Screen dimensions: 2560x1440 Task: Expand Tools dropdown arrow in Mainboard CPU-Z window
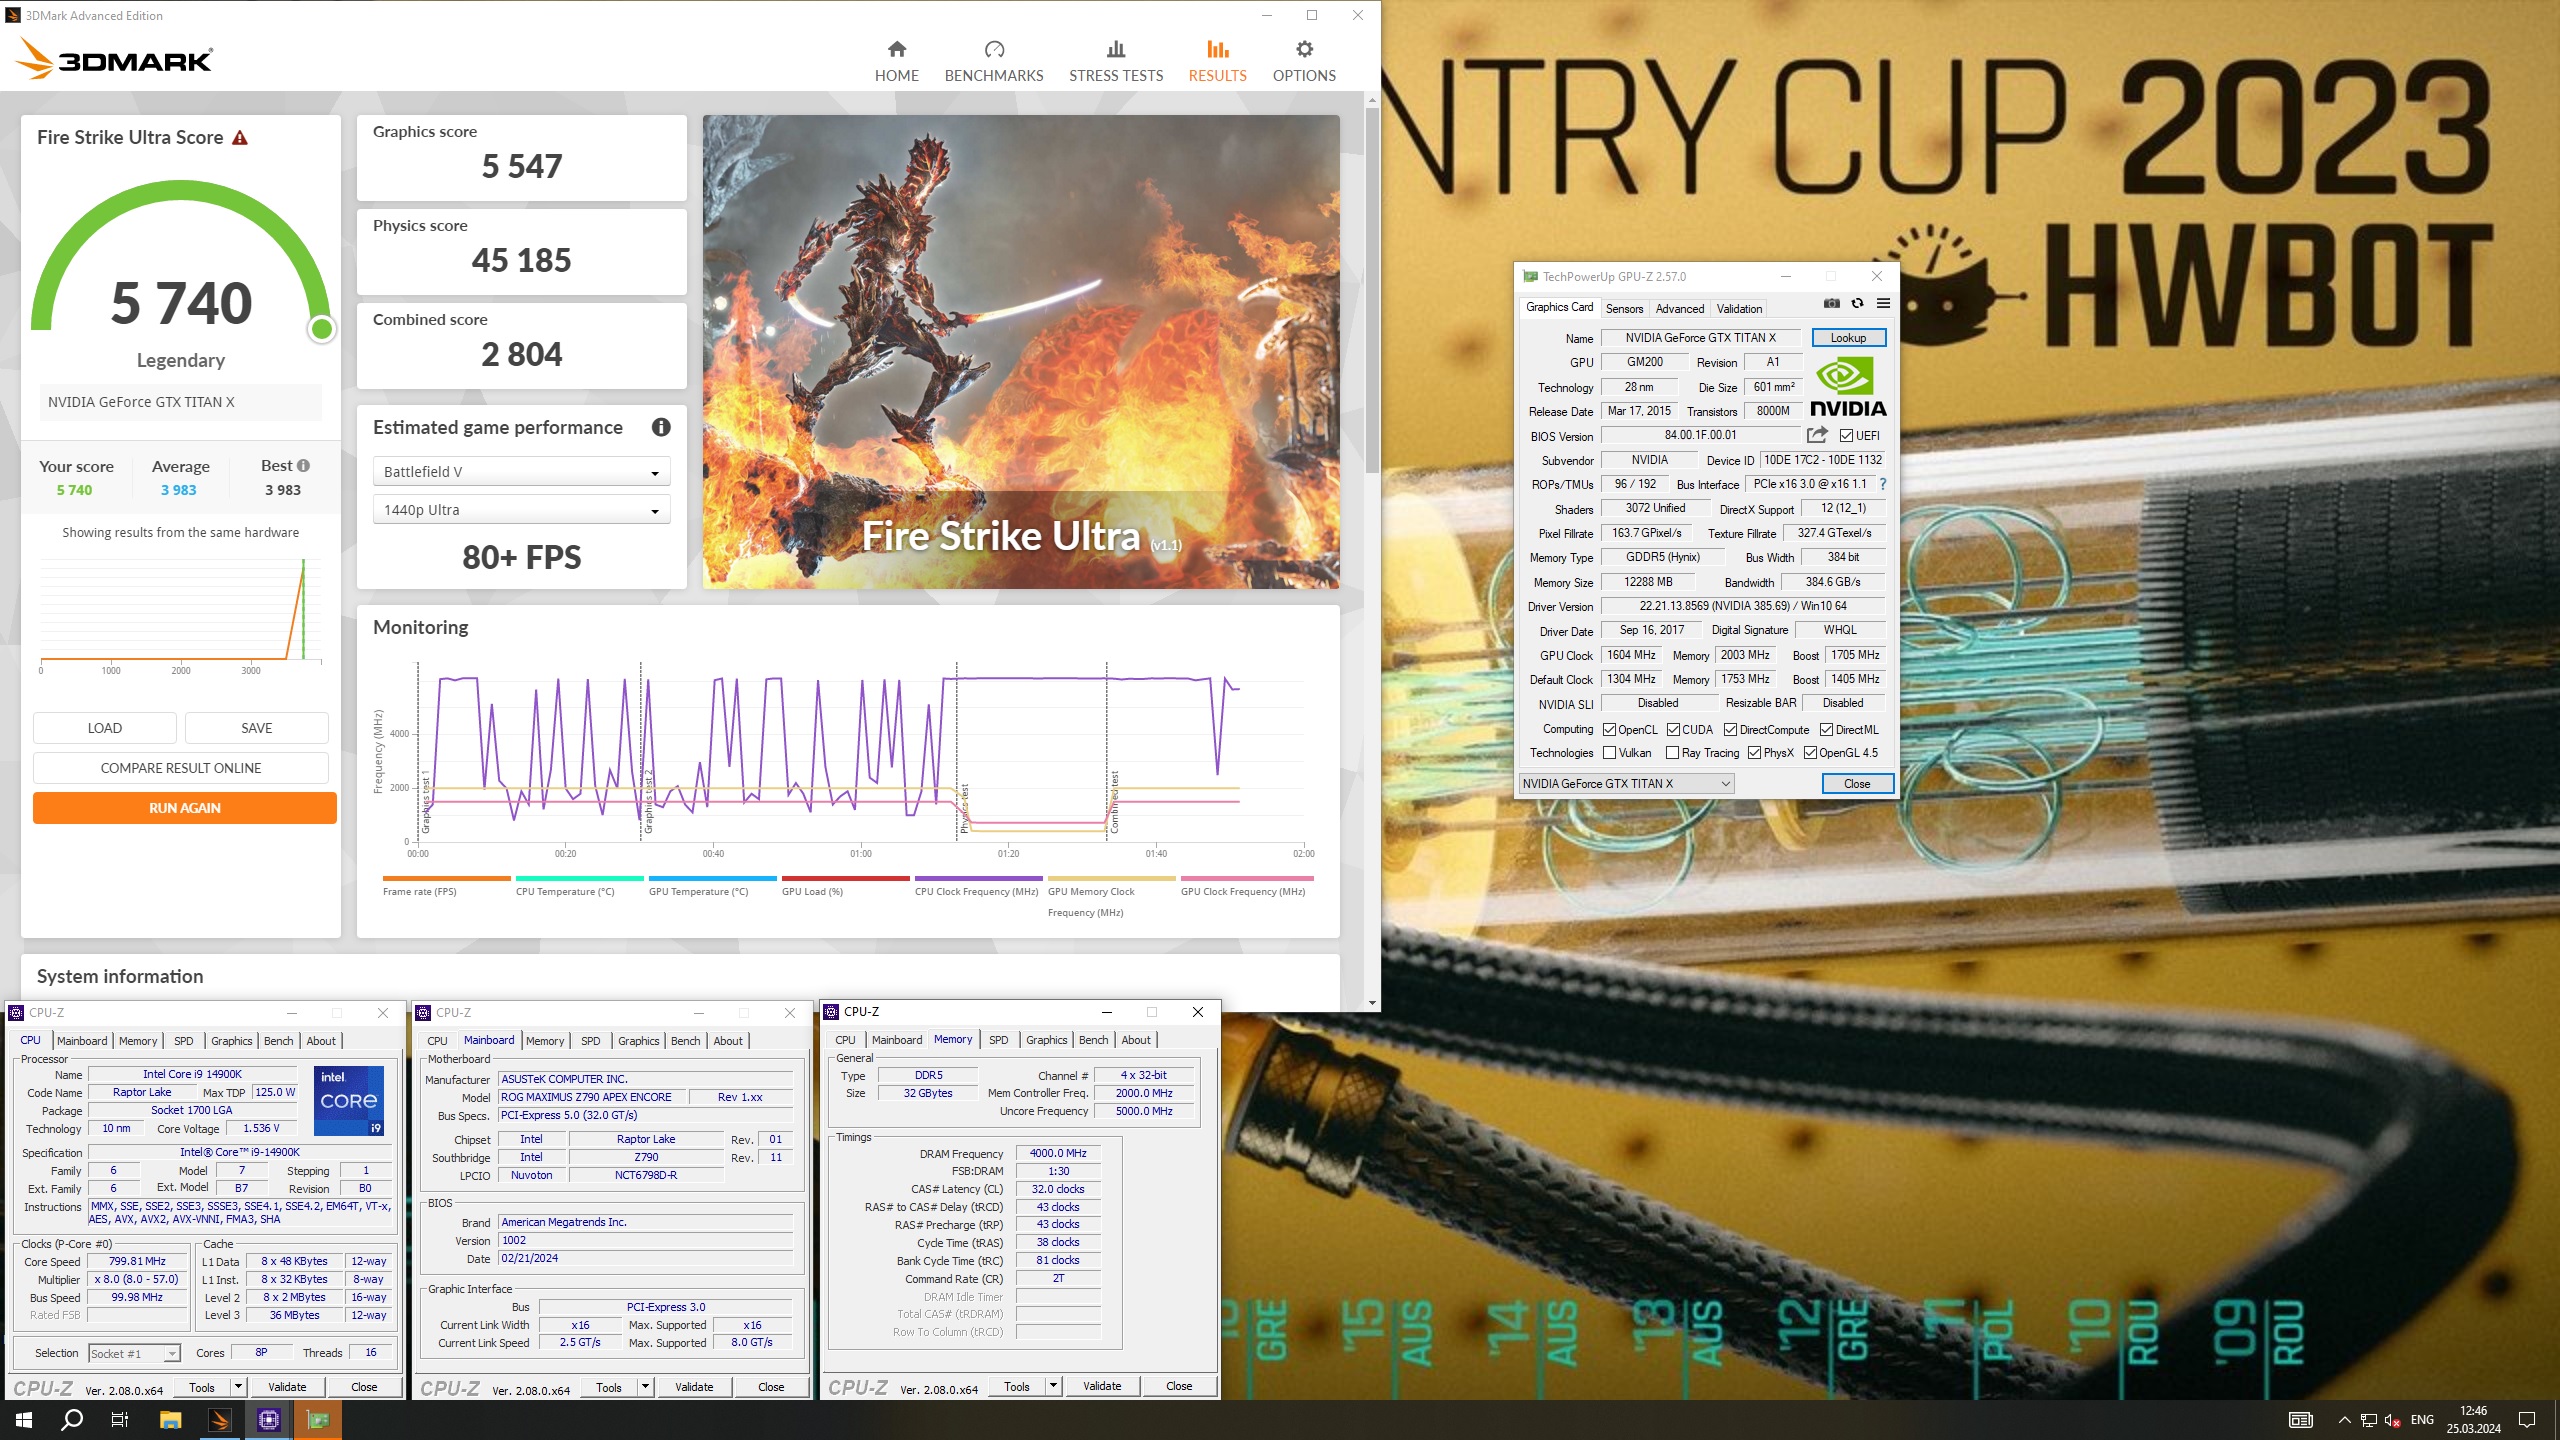coord(645,1387)
